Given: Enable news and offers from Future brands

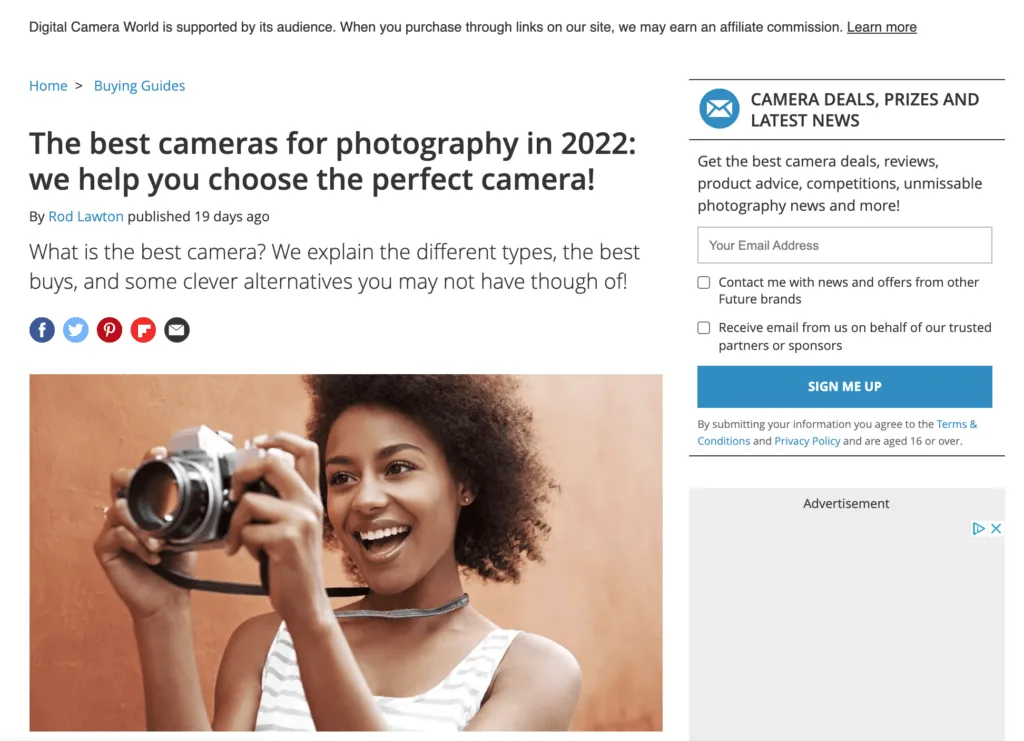Looking at the screenshot, I should click(704, 283).
